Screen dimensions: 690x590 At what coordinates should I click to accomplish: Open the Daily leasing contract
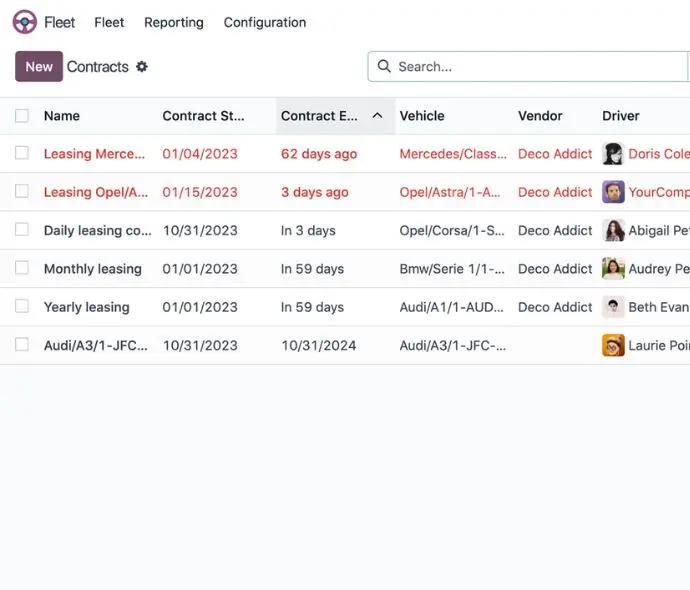click(98, 231)
